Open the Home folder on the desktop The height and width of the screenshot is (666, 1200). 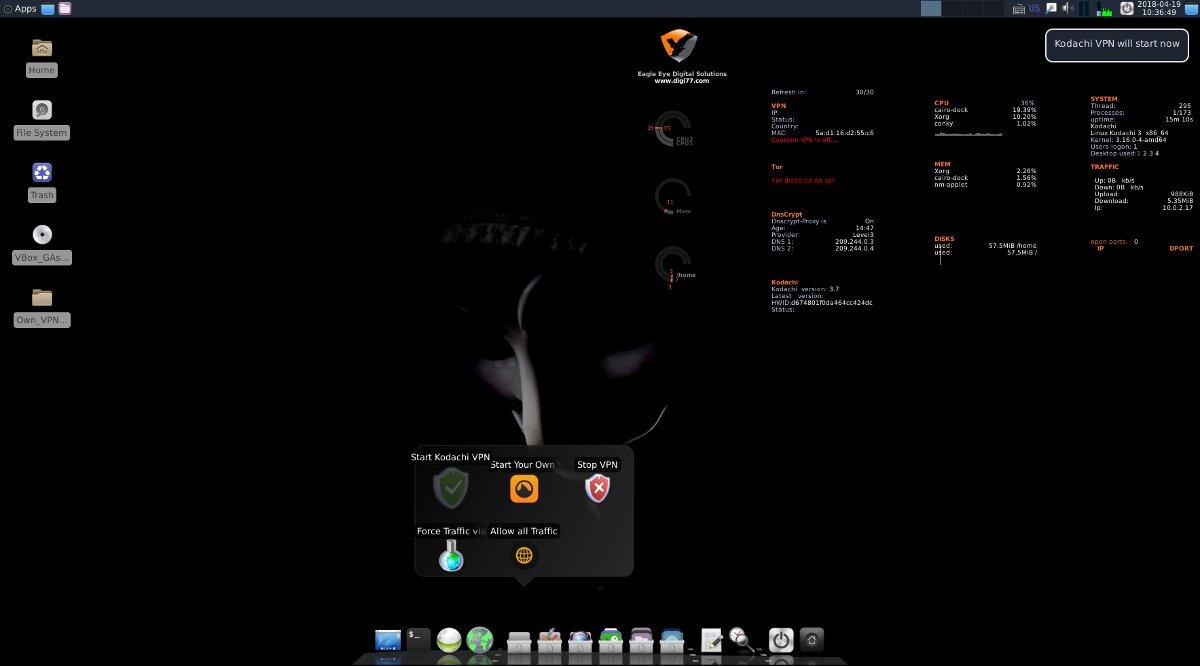[x=41, y=47]
